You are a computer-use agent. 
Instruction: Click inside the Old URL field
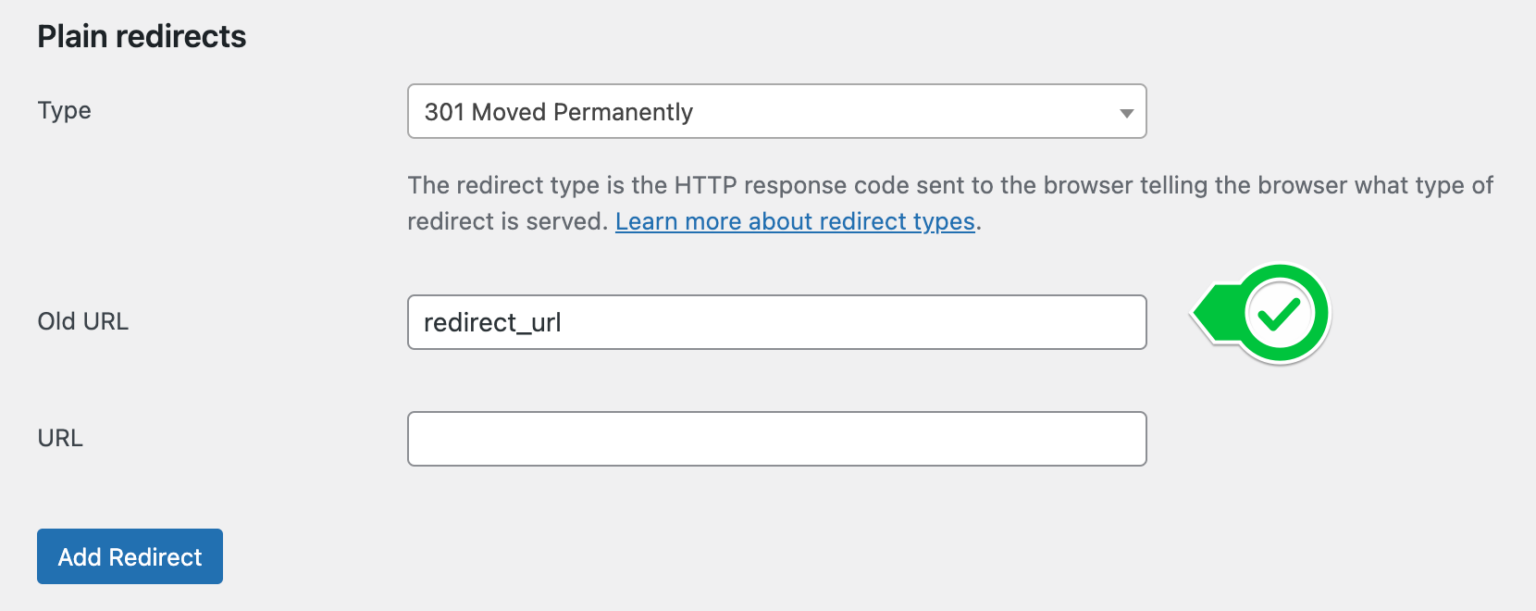[x=776, y=322]
